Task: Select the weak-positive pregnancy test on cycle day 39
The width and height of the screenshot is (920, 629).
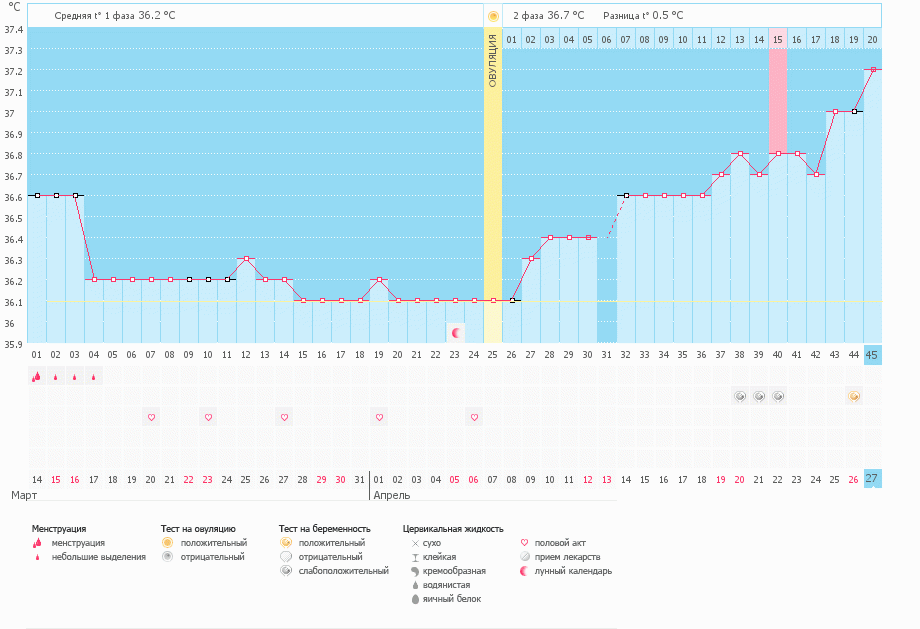Action: [759, 397]
